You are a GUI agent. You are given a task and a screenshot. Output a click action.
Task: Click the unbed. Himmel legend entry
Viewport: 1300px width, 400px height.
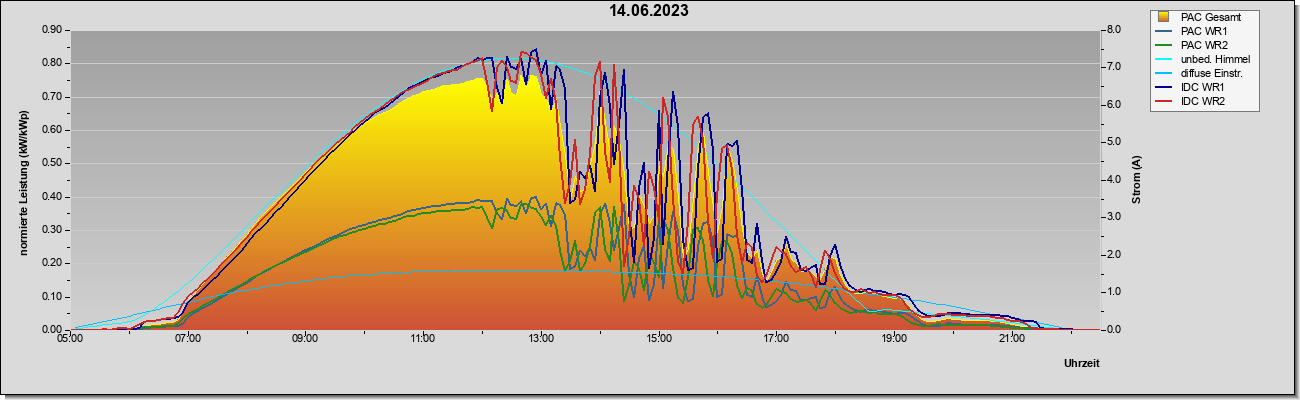[x=1202, y=59]
